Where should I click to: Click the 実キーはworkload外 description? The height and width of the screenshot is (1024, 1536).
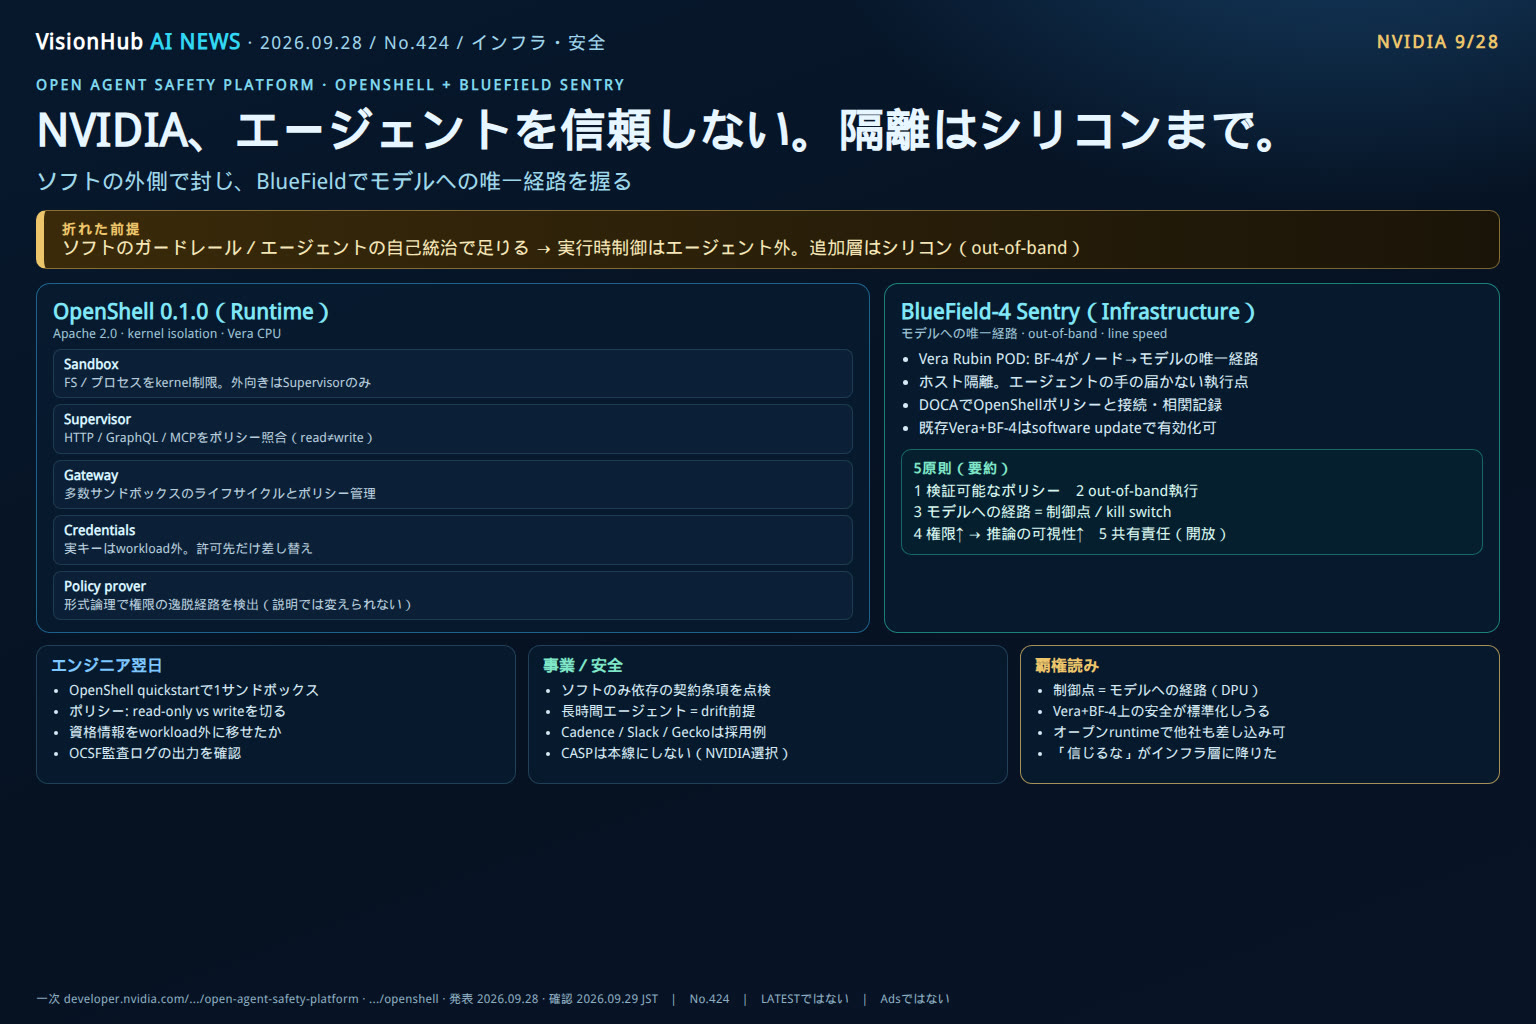pyautogui.click(x=188, y=549)
